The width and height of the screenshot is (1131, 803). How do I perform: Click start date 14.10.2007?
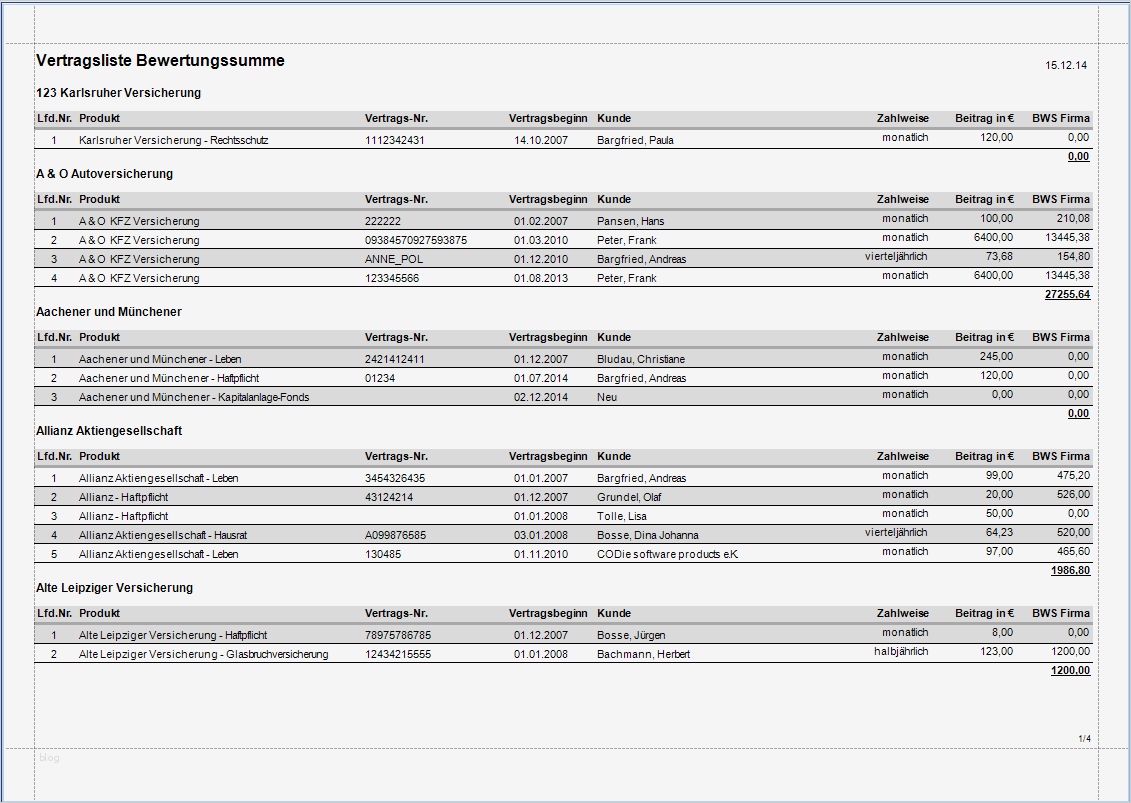[x=541, y=140]
